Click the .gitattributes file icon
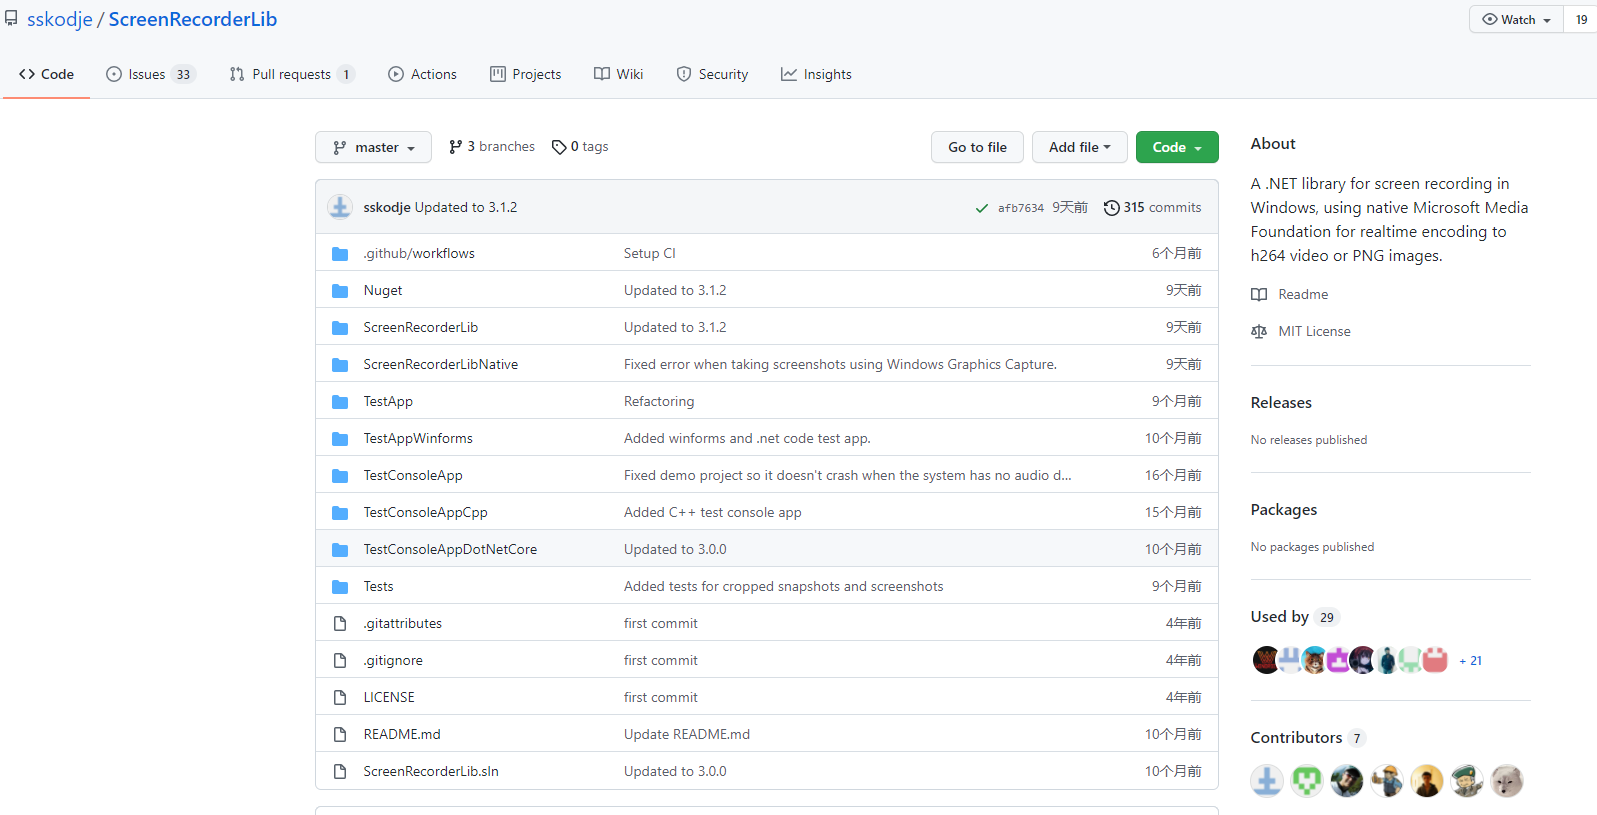Screen dimensions: 1597x815 pyautogui.click(x=340, y=623)
